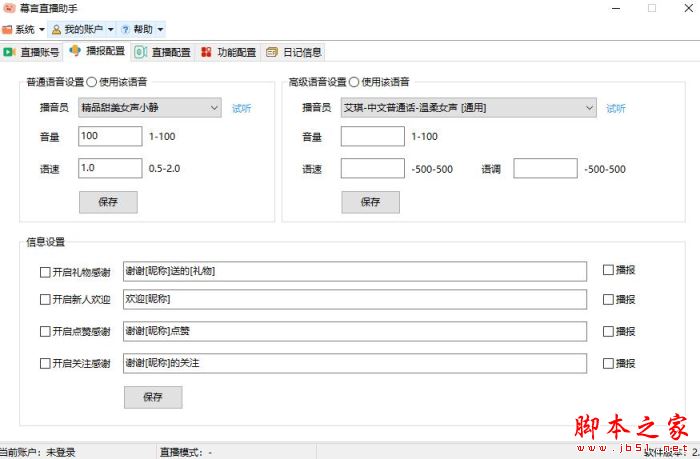Enable the 开启关注感谢 checkbox

tap(45, 363)
